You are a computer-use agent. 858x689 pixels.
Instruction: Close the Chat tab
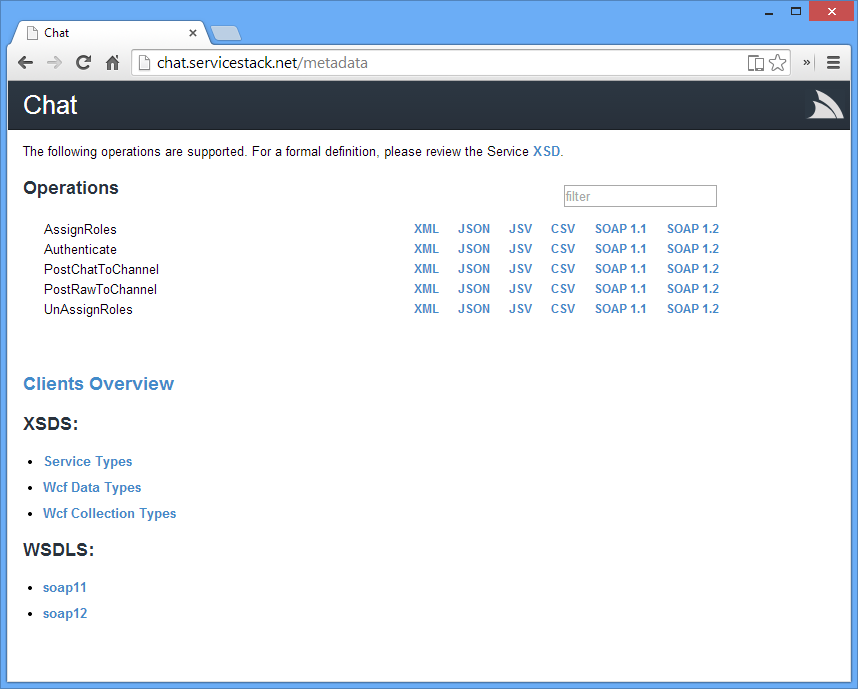pos(193,33)
